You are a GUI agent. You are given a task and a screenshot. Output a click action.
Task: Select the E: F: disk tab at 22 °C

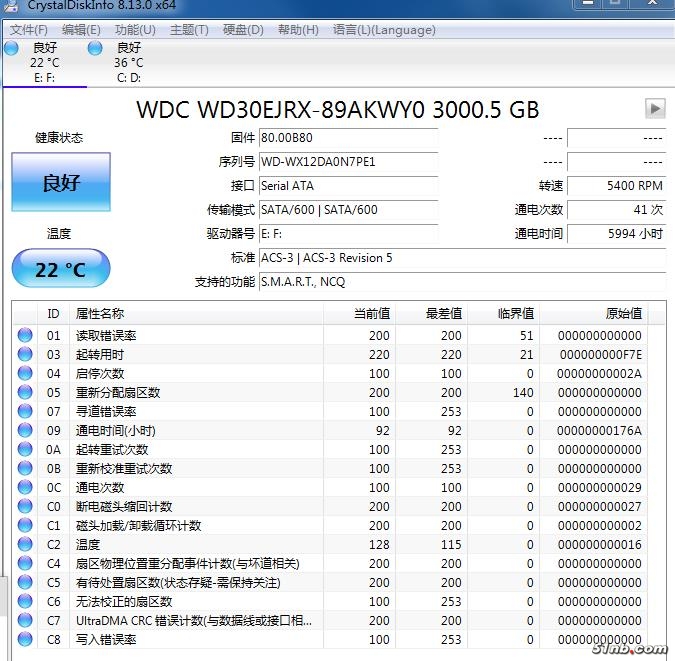44,62
